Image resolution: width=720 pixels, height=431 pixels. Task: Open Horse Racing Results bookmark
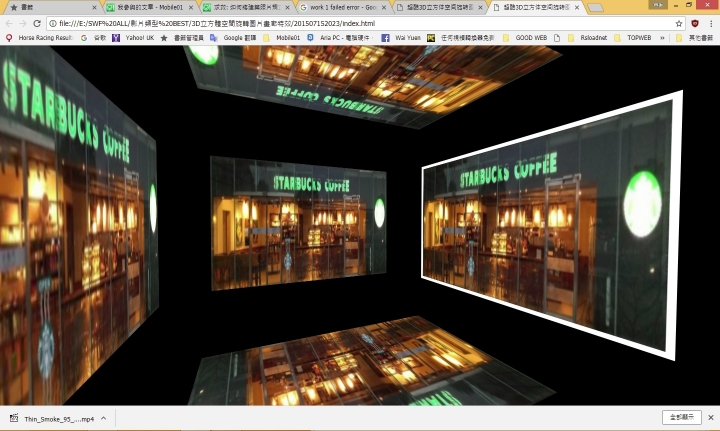[39, 38]
